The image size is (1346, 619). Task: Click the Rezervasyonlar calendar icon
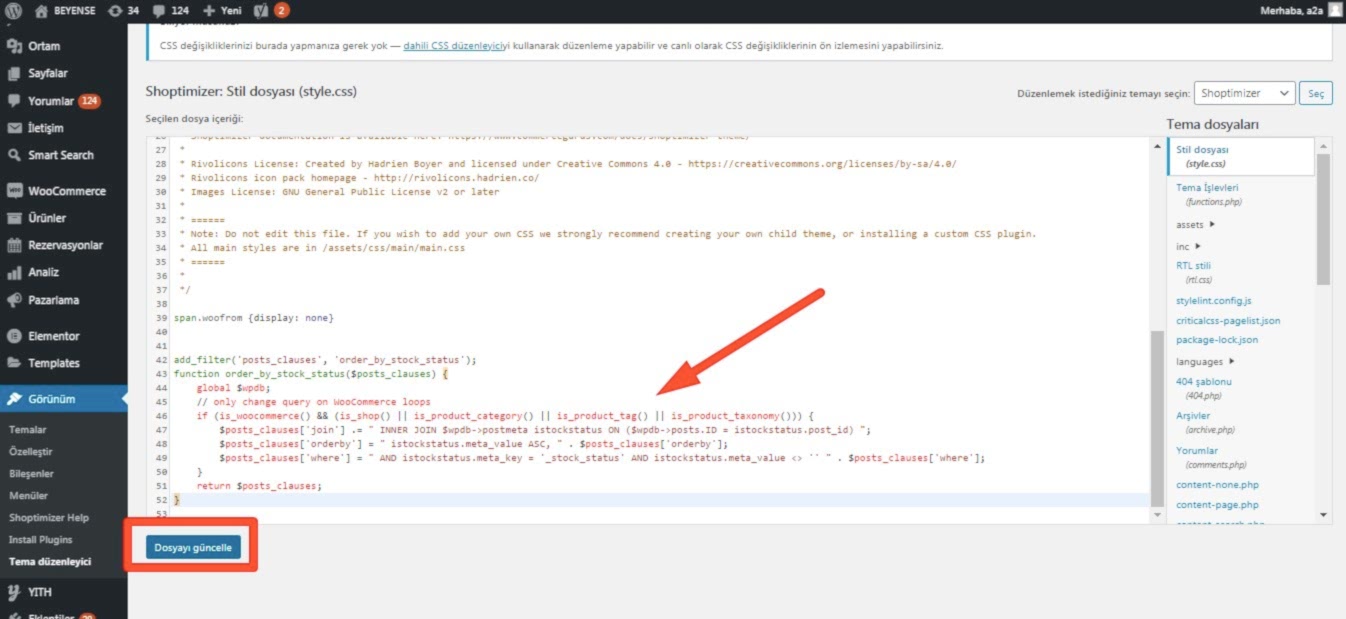15,245
